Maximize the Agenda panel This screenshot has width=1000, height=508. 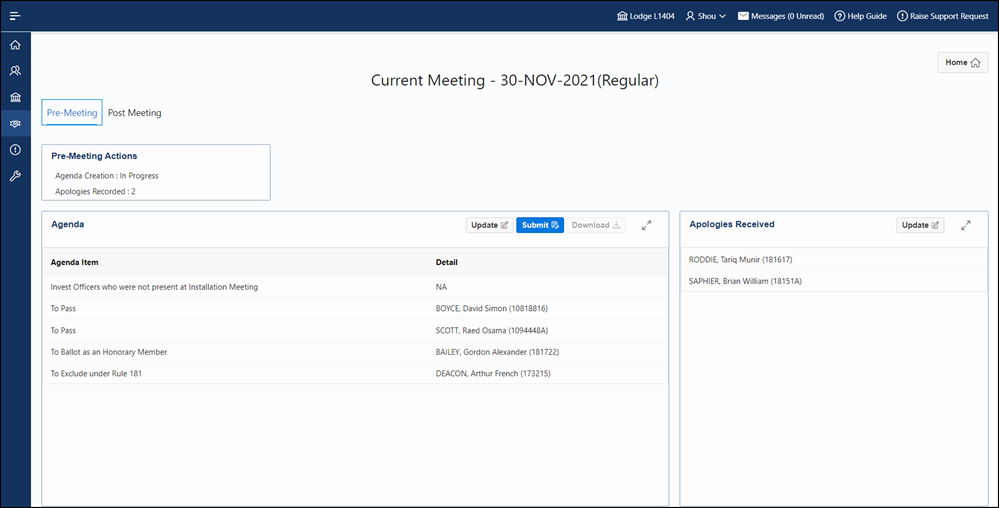coord(646,225)
